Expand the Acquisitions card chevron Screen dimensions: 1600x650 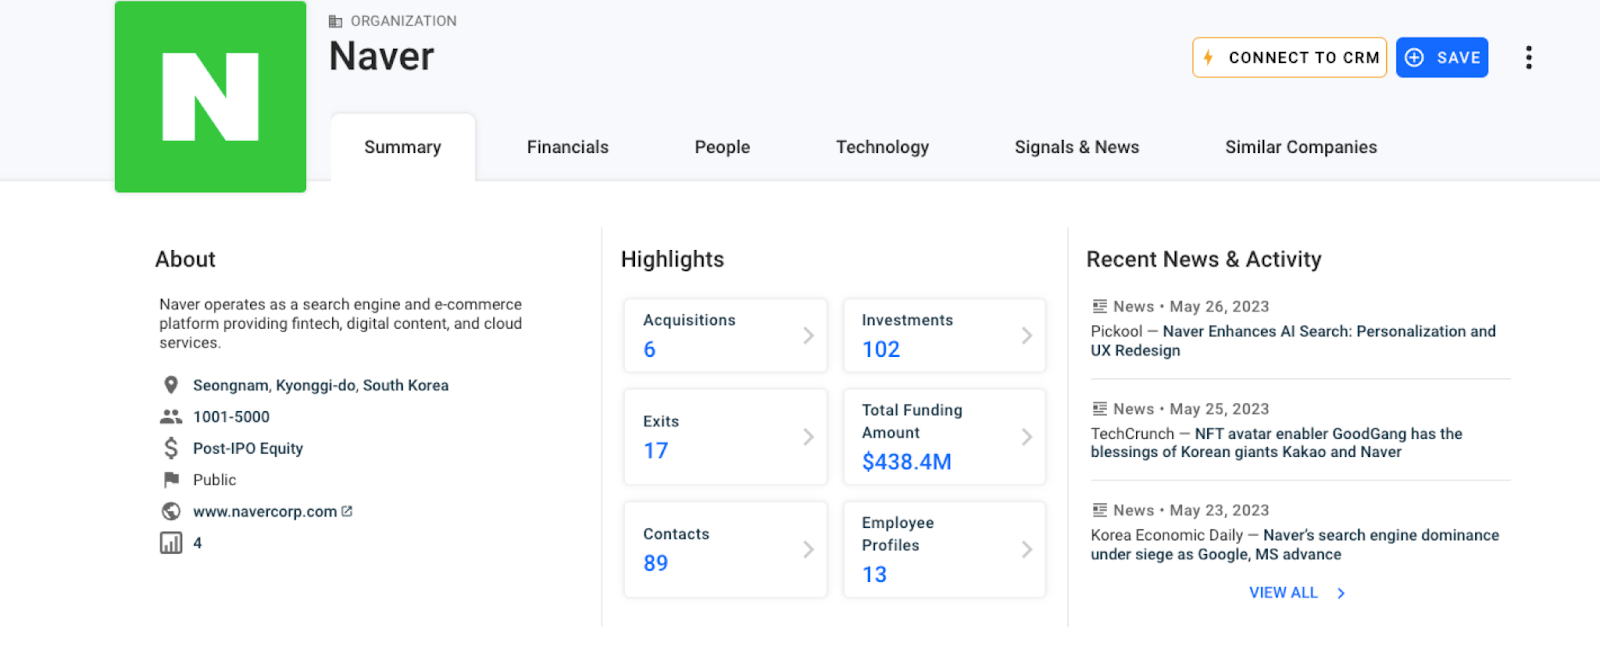click(808, 335)
